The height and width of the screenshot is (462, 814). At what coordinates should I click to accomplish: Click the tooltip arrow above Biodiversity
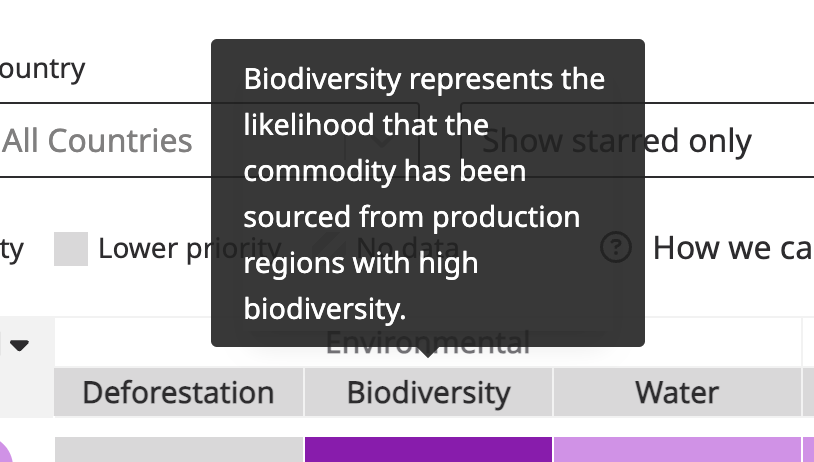click(x=428, y=351)
